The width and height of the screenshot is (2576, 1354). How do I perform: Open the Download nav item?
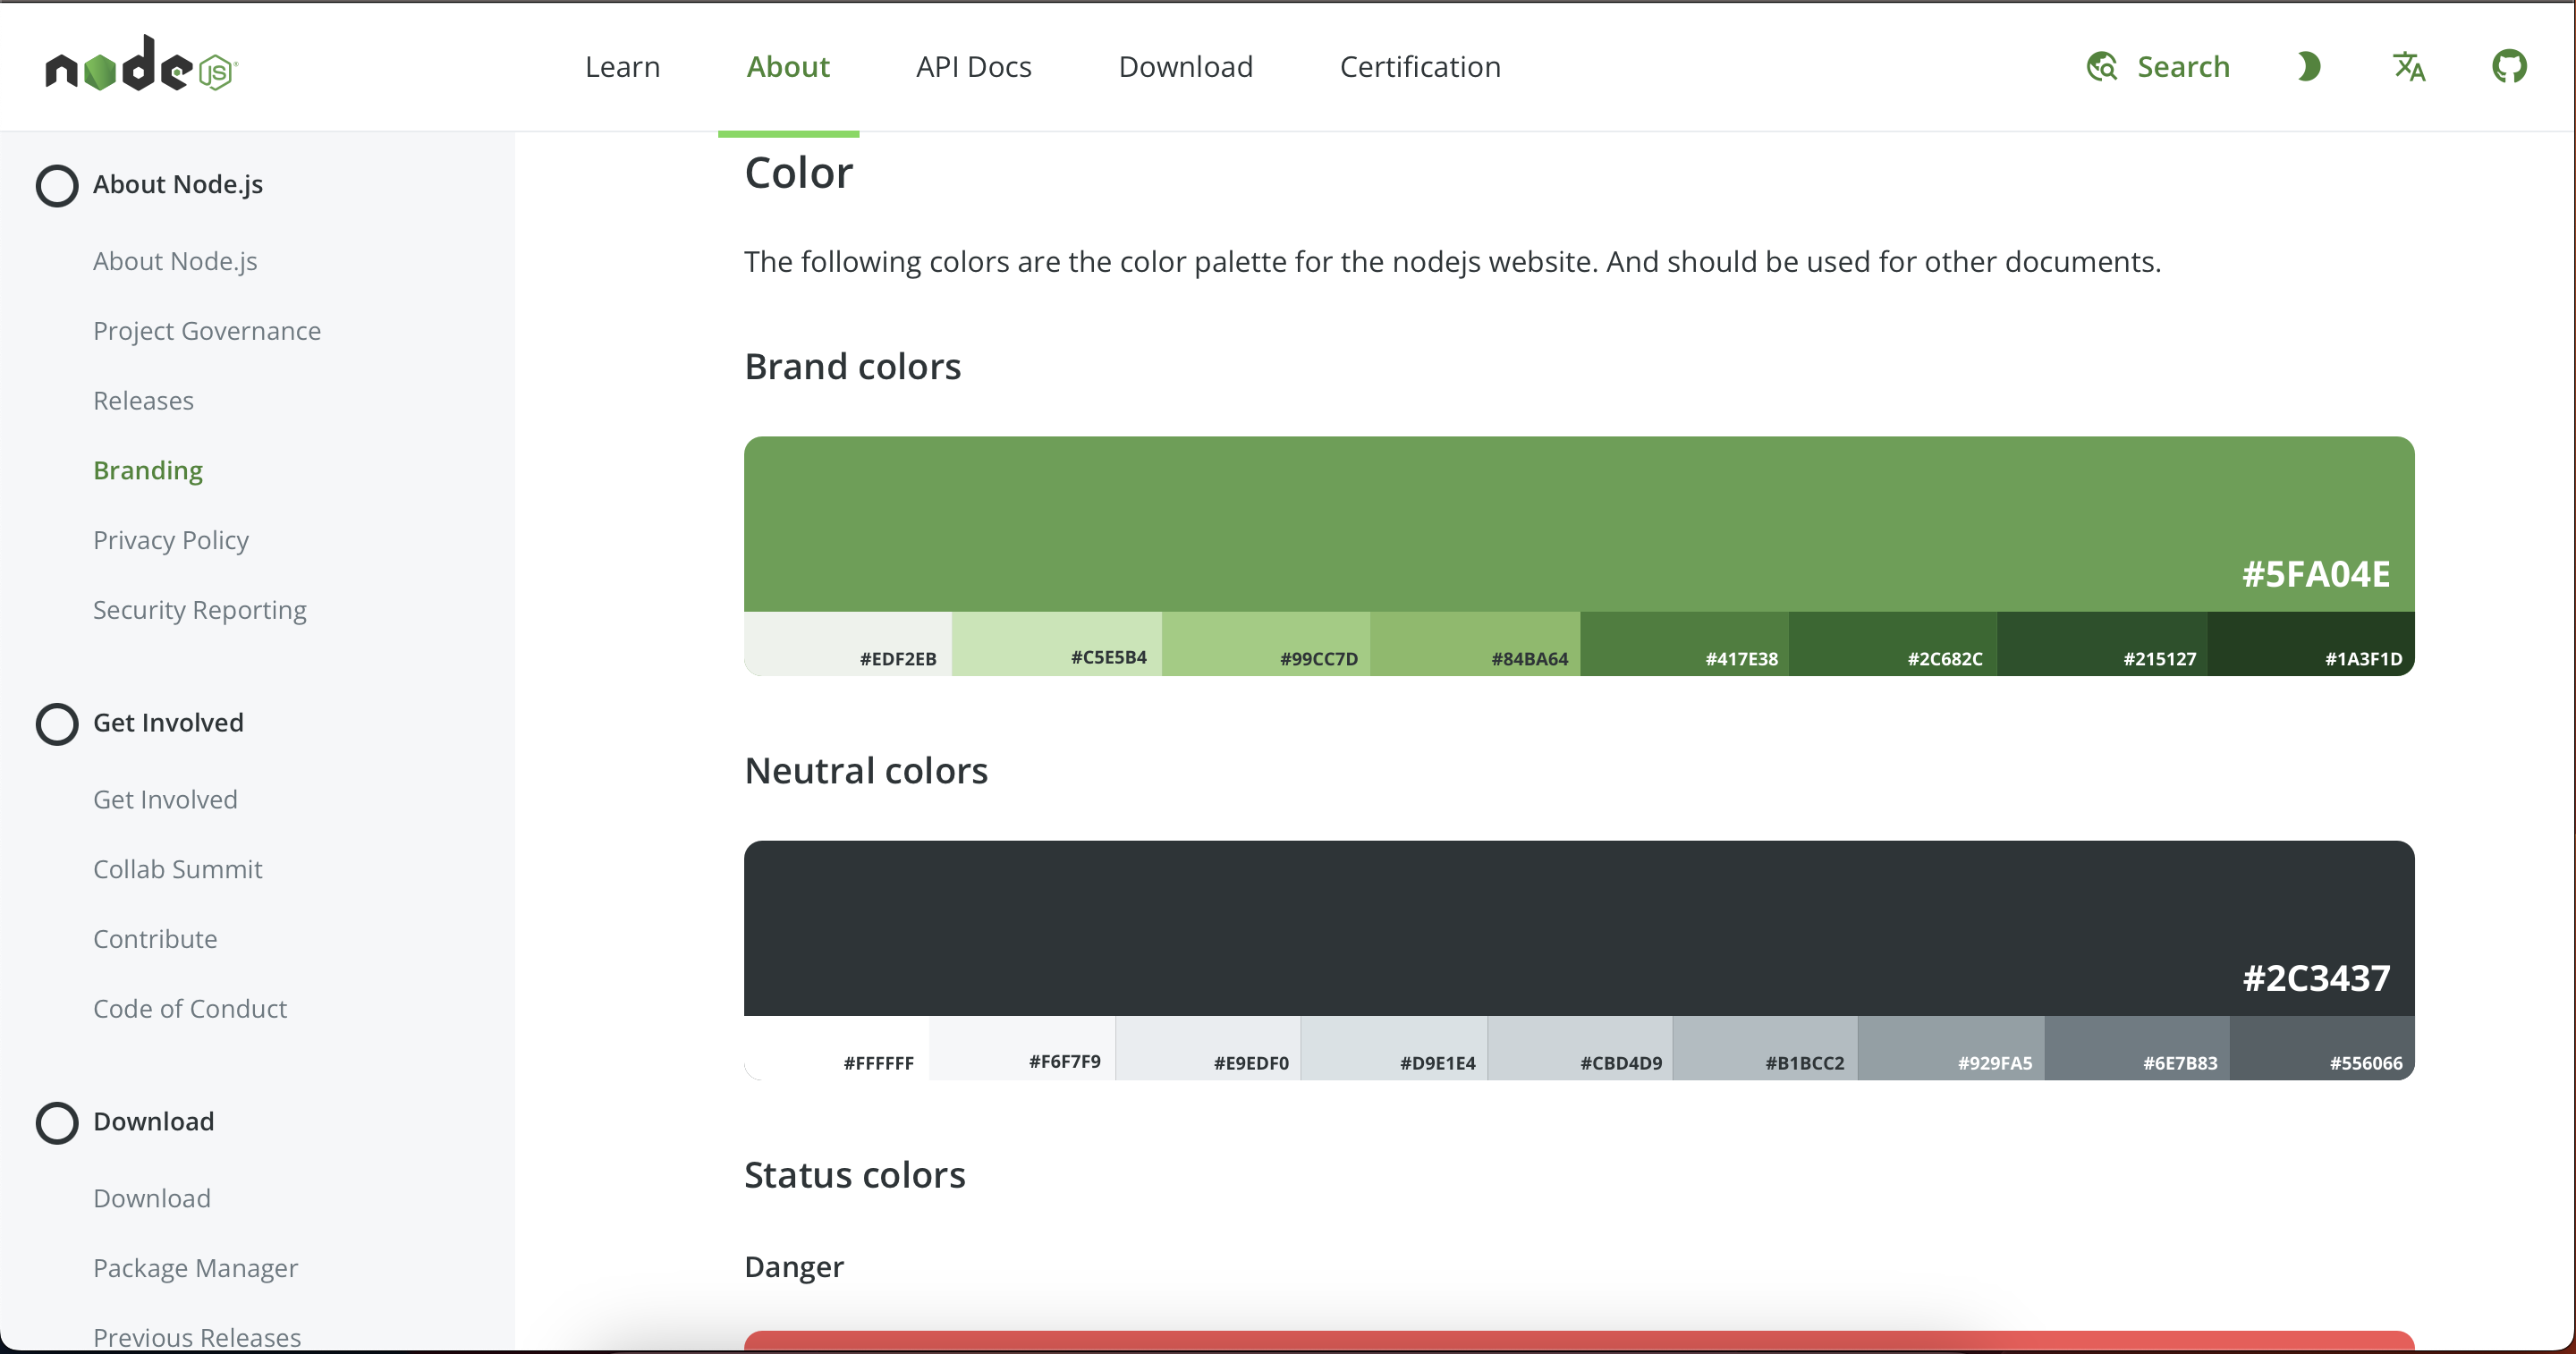[x=1185, y=67]
